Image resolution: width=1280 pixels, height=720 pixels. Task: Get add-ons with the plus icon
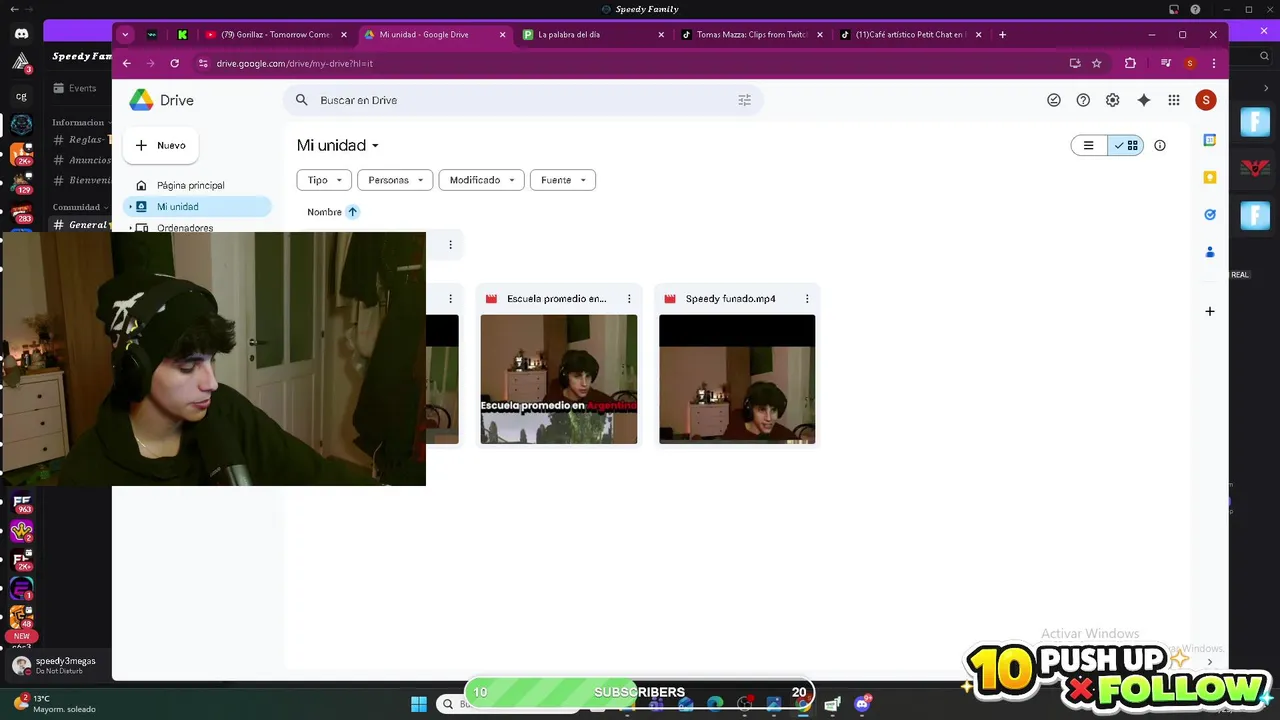1210,311
